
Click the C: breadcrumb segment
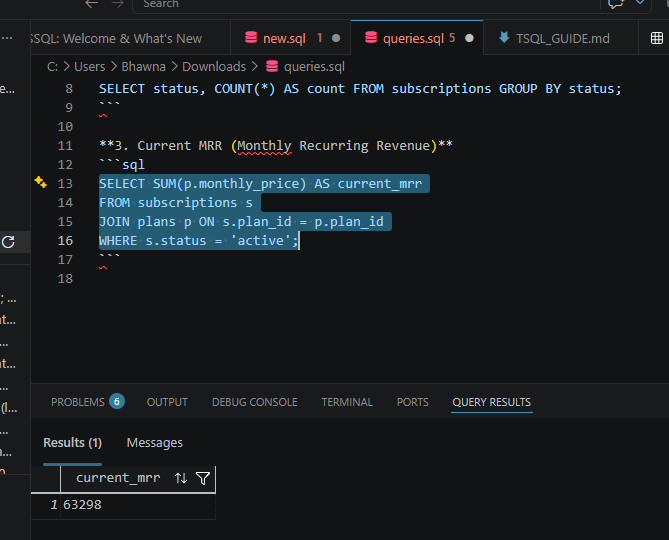(52, 67)
